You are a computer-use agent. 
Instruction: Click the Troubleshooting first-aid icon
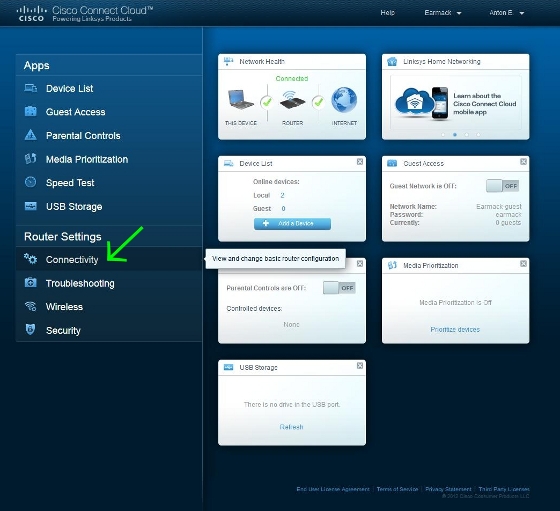pyautogui.click(x=31, y=282)
